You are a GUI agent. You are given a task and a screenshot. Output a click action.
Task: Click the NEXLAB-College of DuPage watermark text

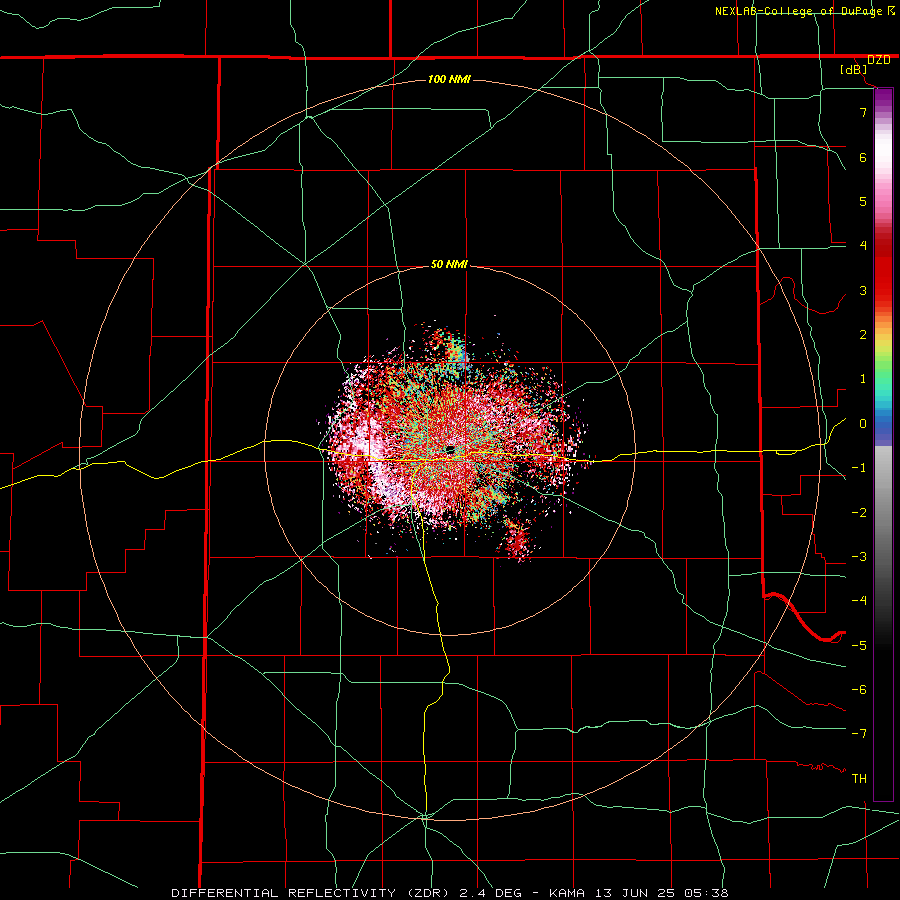(x=799, y=11)
